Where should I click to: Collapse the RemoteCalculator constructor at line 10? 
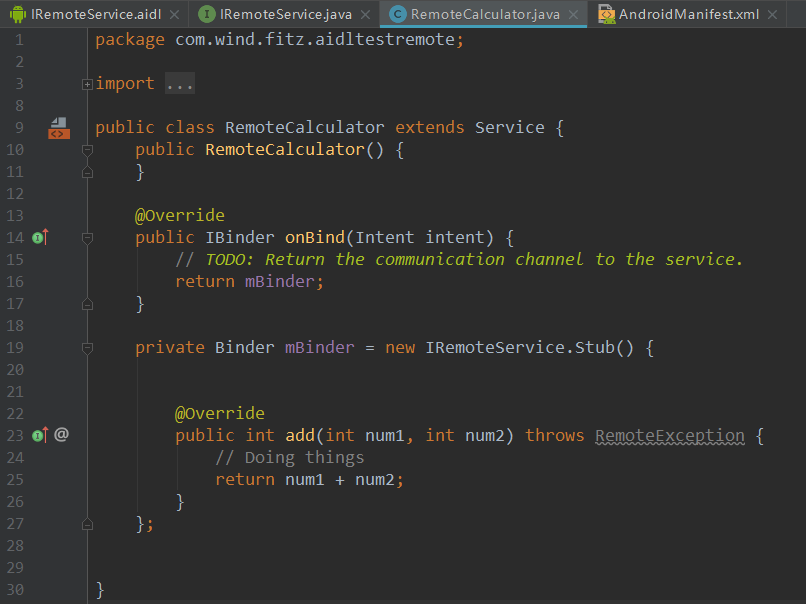87,150
